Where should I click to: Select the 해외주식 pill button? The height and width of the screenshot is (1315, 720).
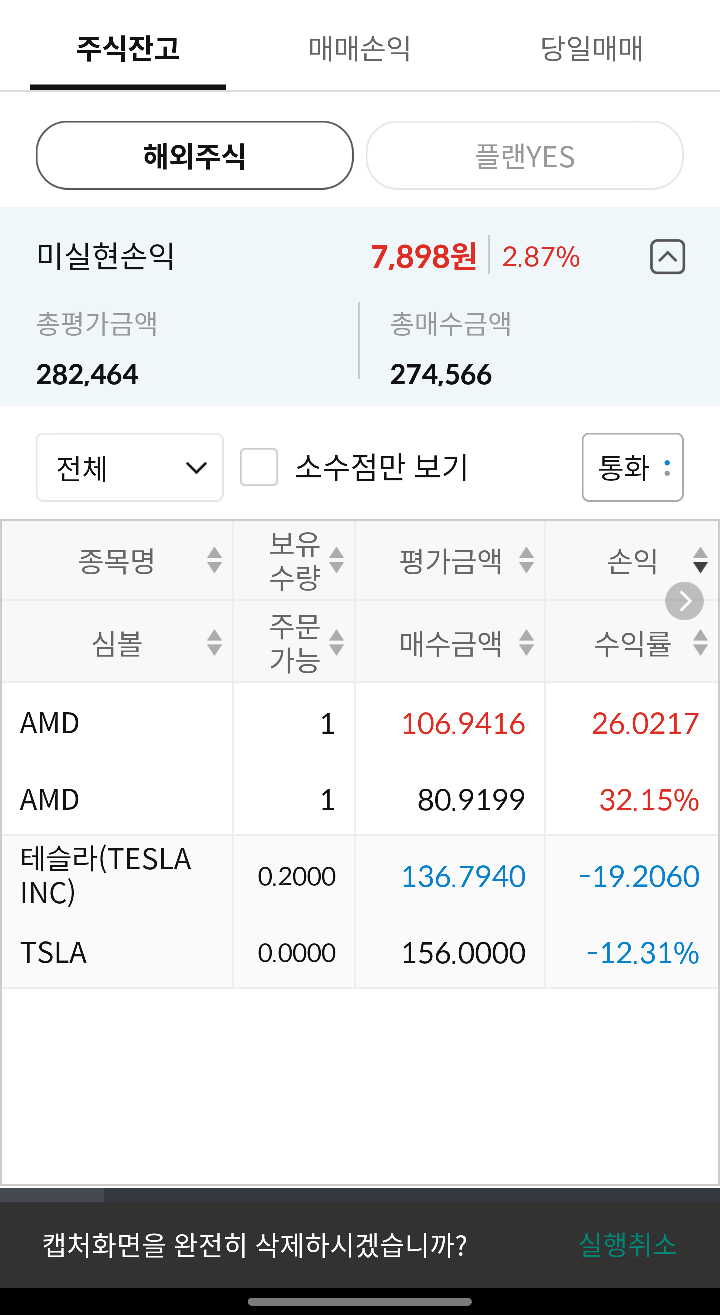coord(195,156)
